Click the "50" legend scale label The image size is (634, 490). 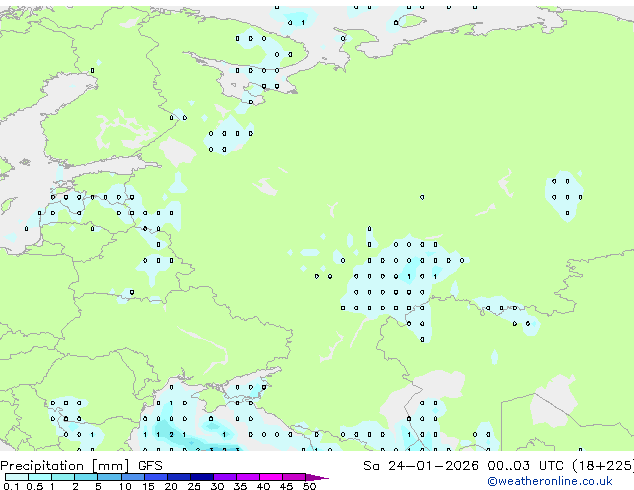tap(309, 486)
